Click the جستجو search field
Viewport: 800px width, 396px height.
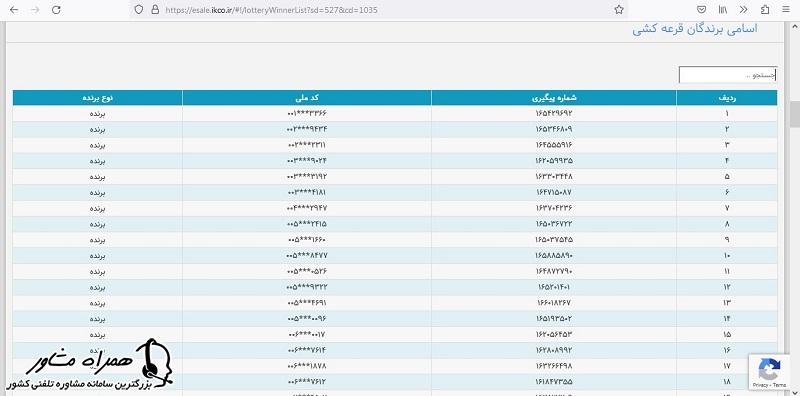coord(728,75)
